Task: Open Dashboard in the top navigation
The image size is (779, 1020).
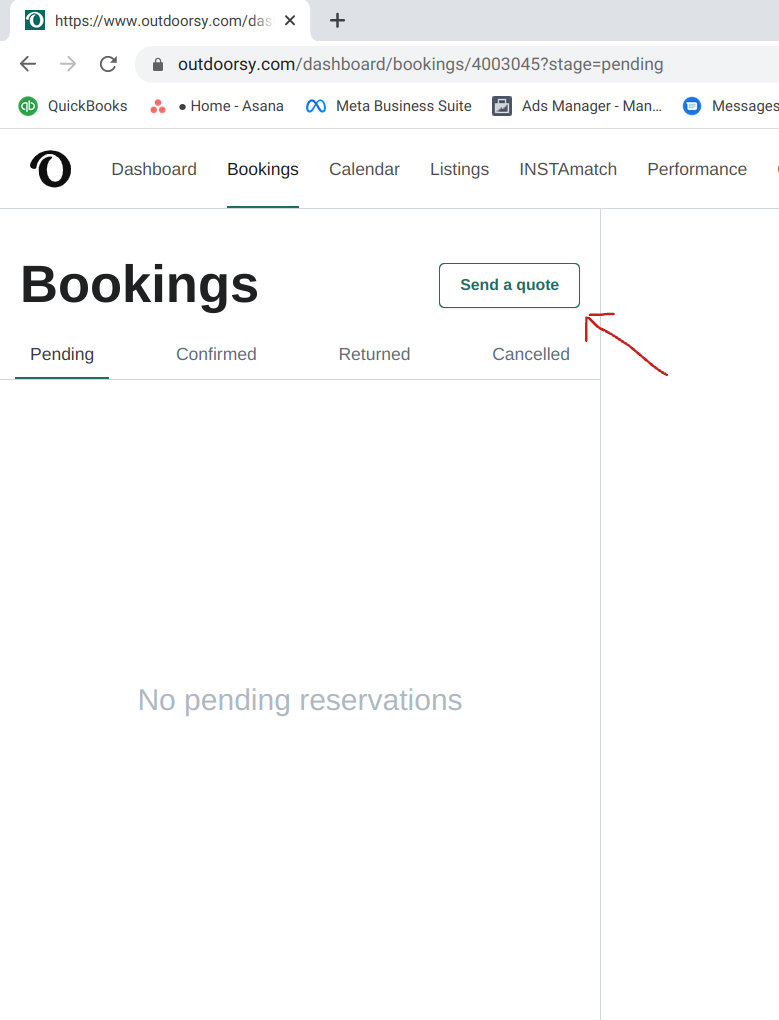Action: 154,169
